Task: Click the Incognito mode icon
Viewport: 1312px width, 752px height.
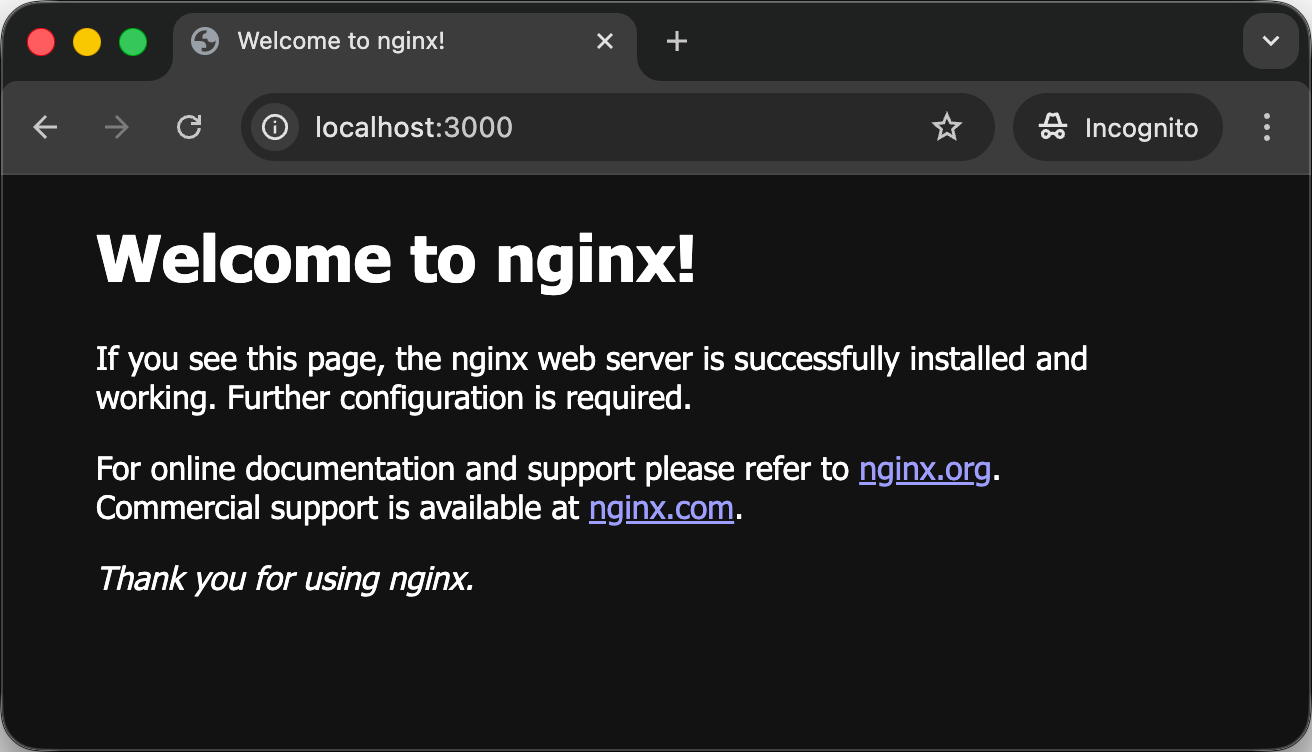Action: pos(1052,127)
